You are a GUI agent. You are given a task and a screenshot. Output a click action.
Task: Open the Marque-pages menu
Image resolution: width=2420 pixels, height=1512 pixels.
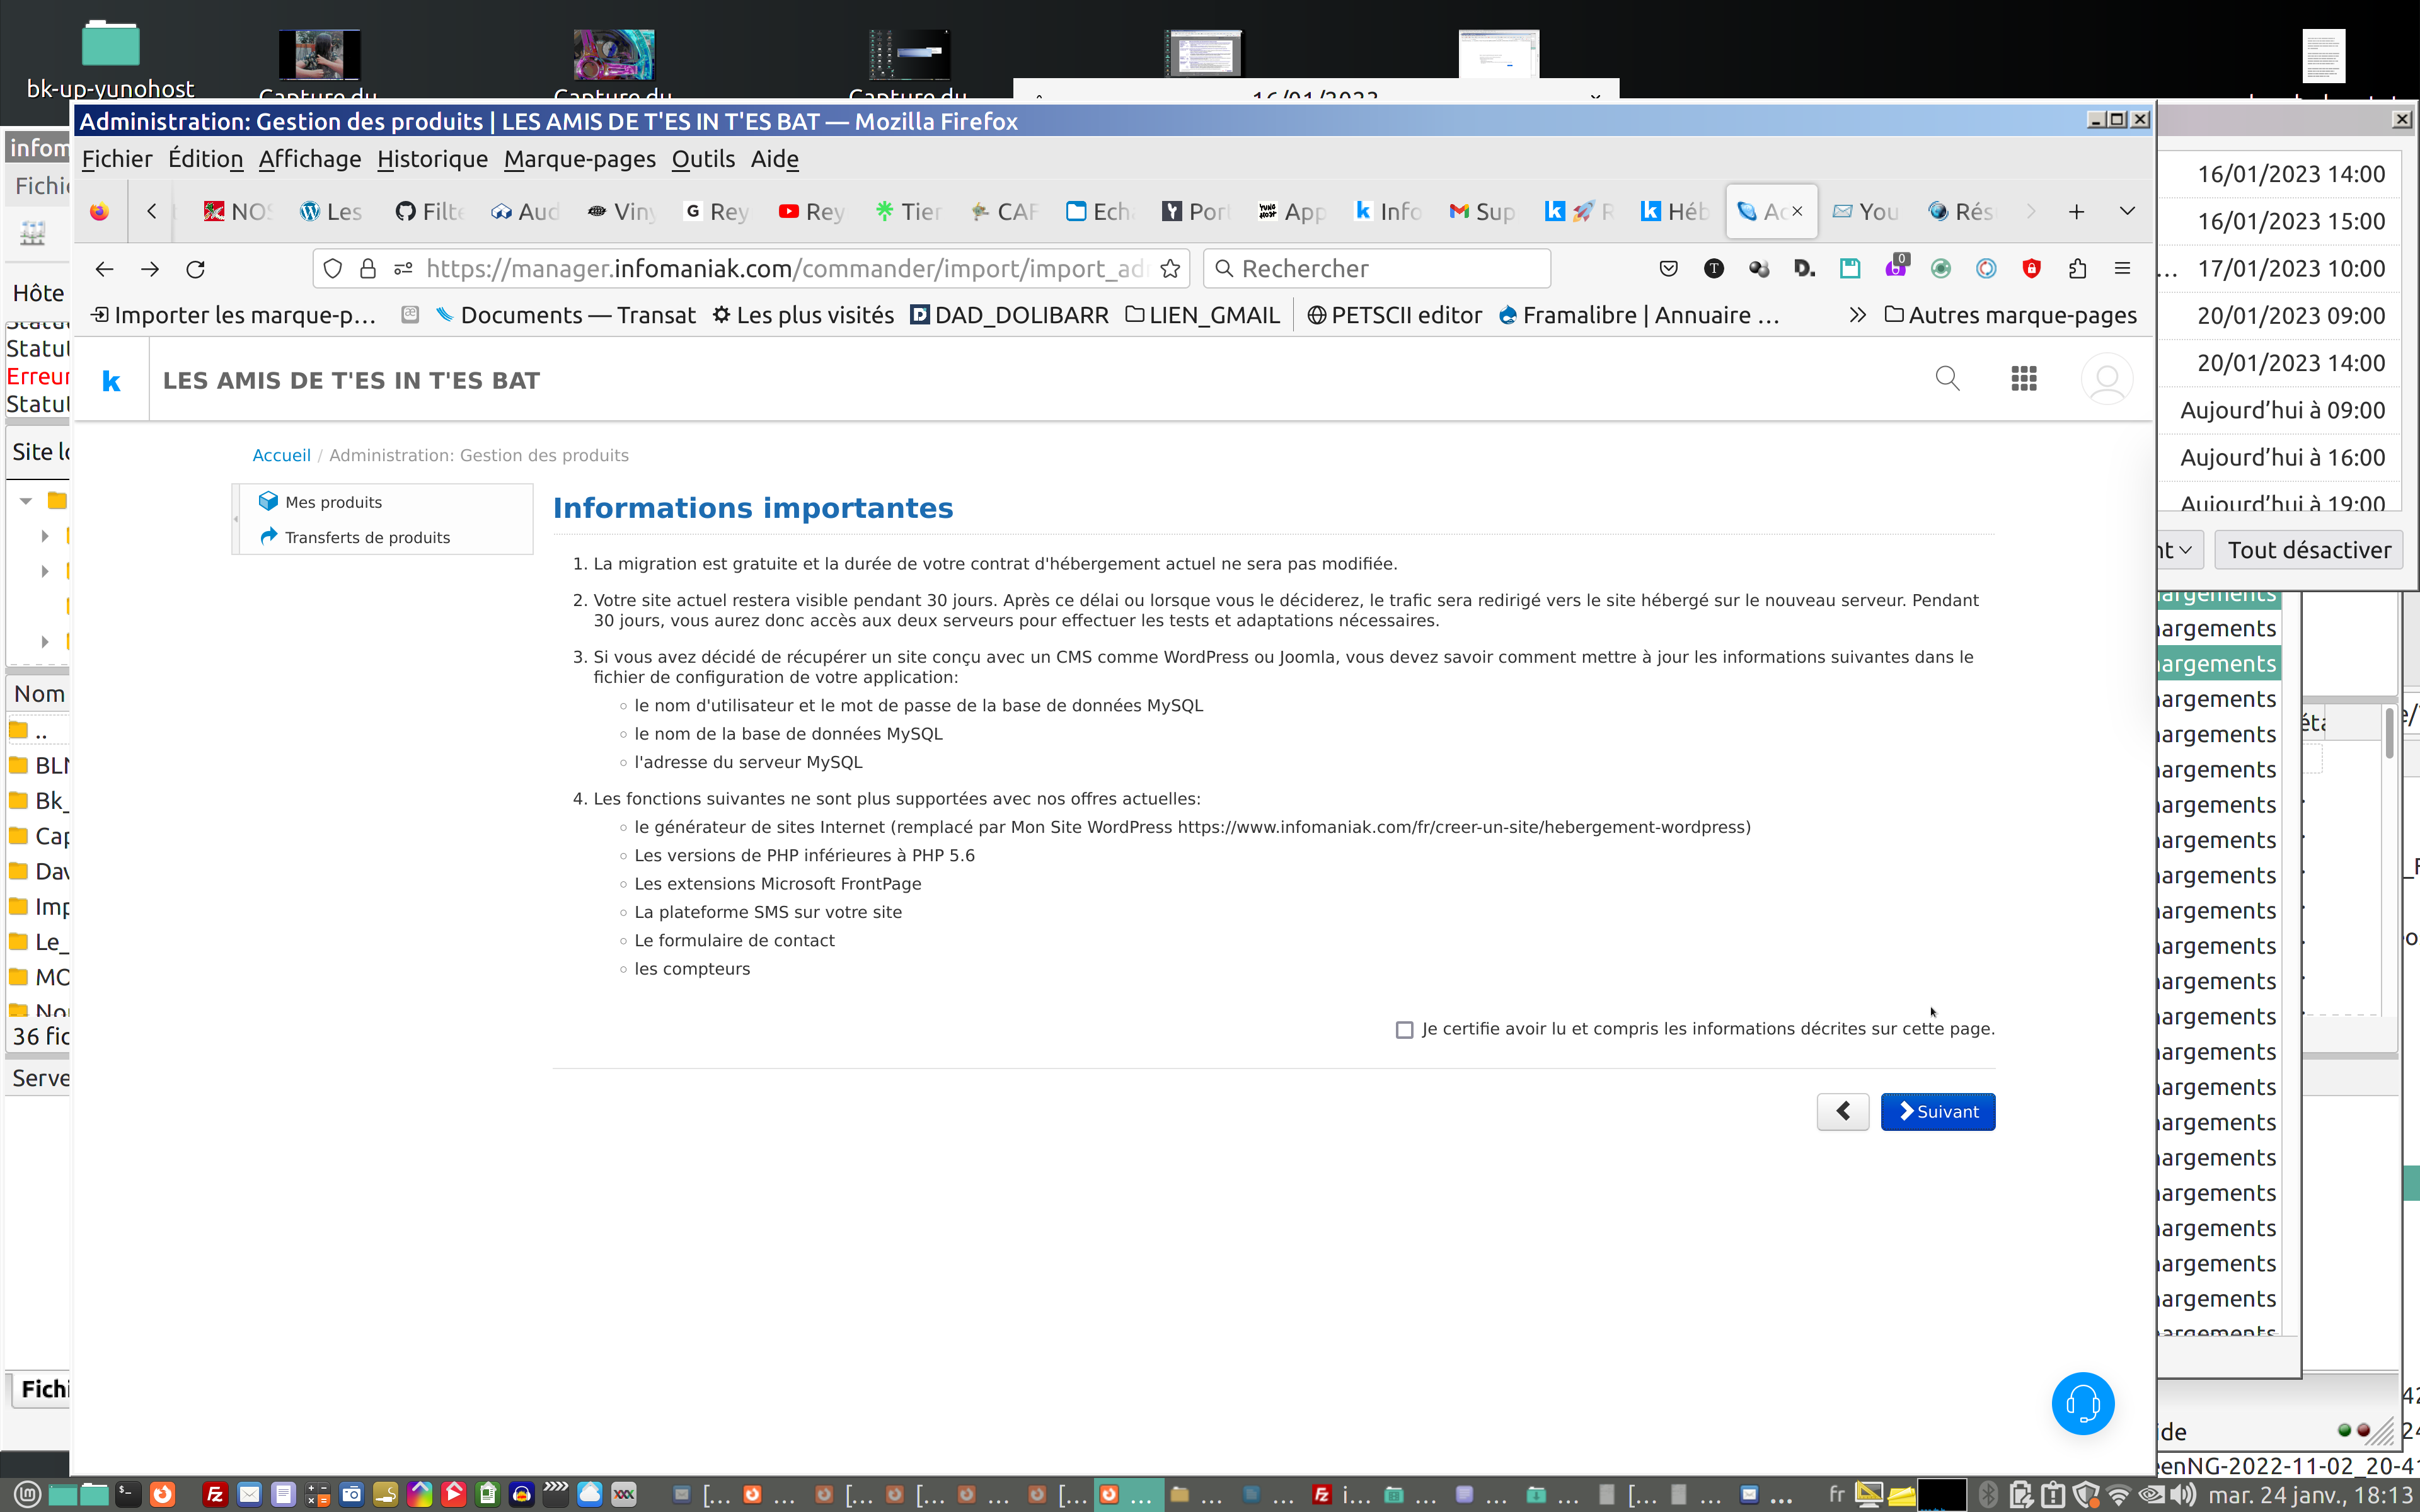click(x=579, y=159)
